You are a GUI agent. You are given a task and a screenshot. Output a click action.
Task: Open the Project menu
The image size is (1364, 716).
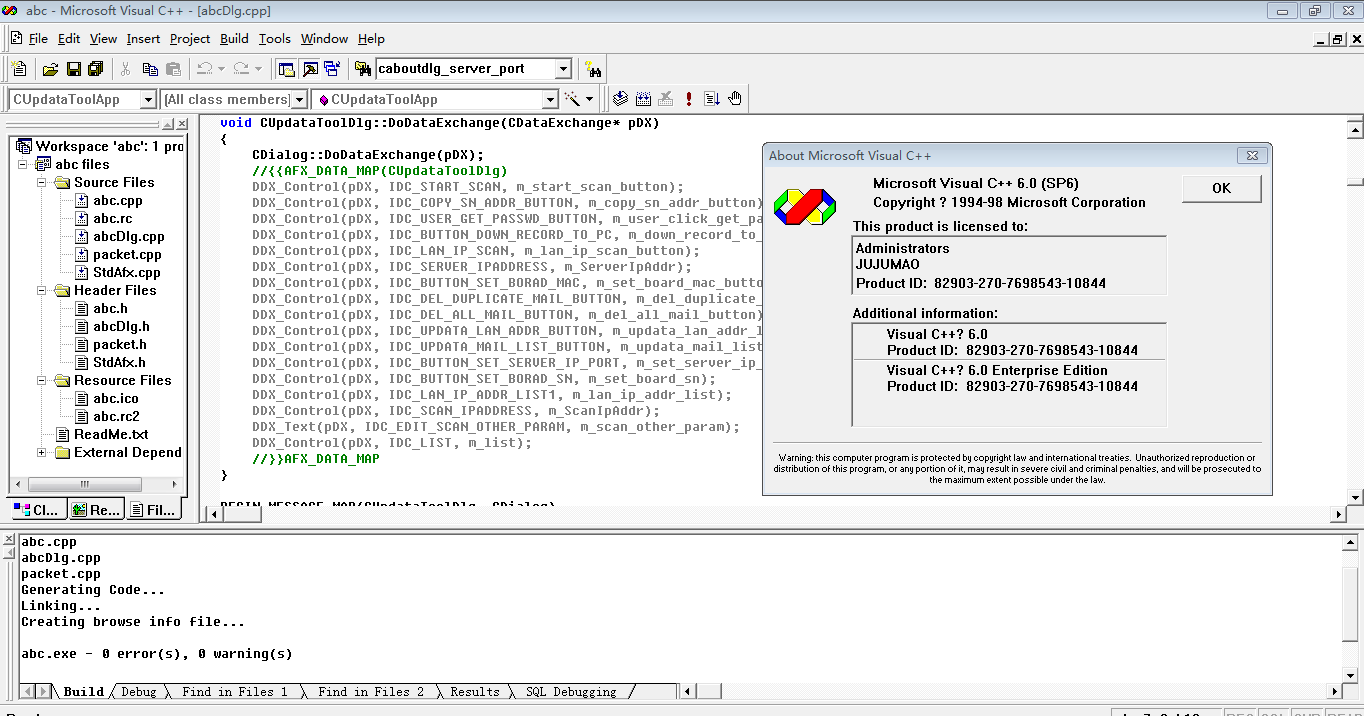190,39
